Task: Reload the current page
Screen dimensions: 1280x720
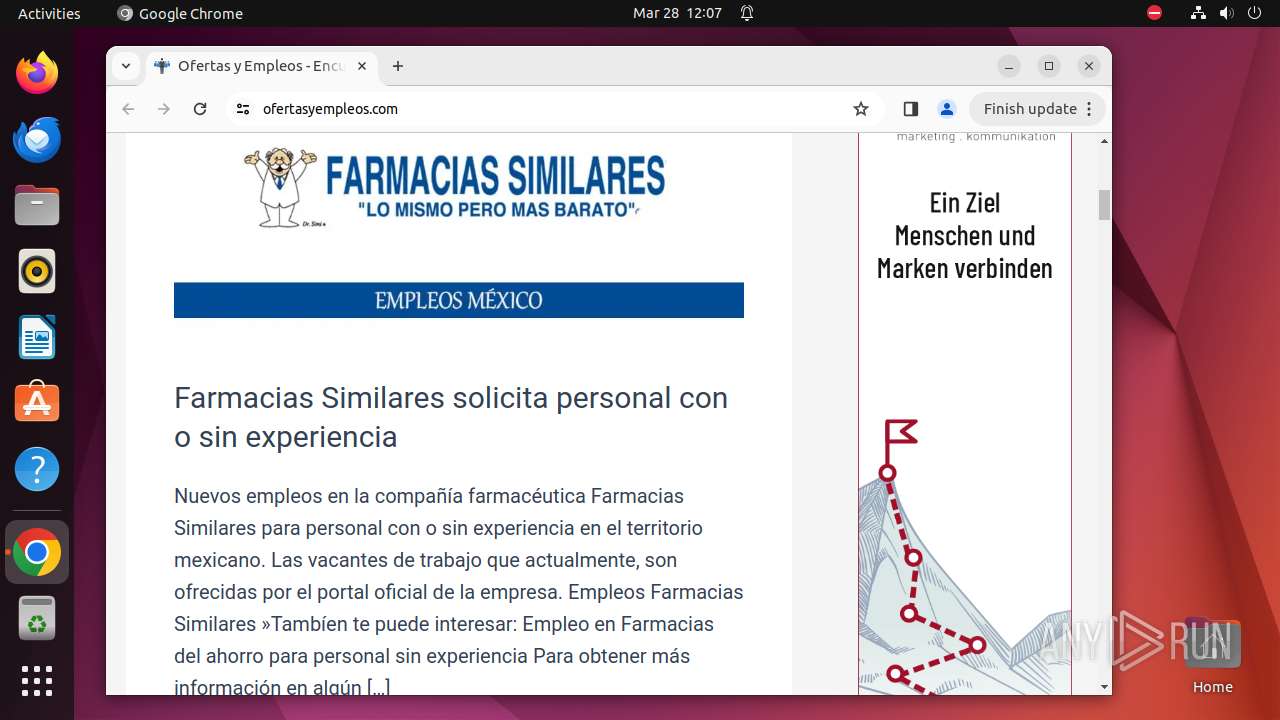Action: [x=200, y=109]
